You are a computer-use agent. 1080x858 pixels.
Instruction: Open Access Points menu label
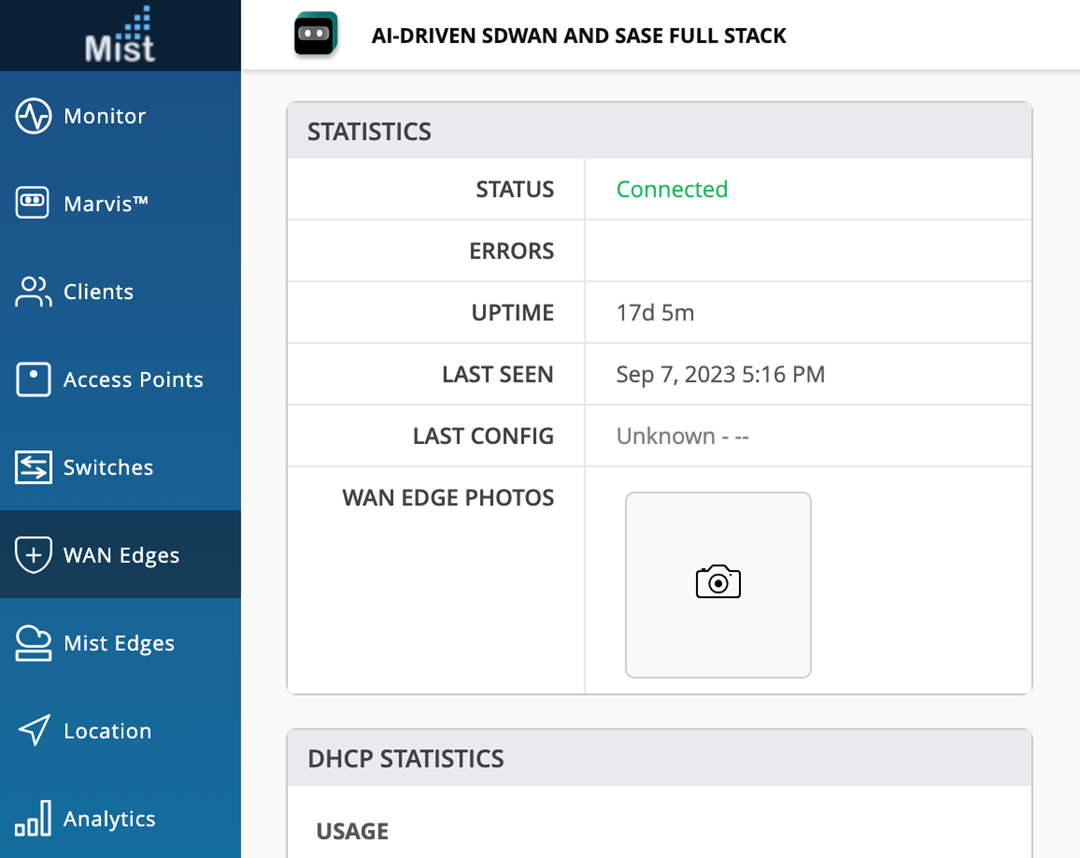coord(134,379)
